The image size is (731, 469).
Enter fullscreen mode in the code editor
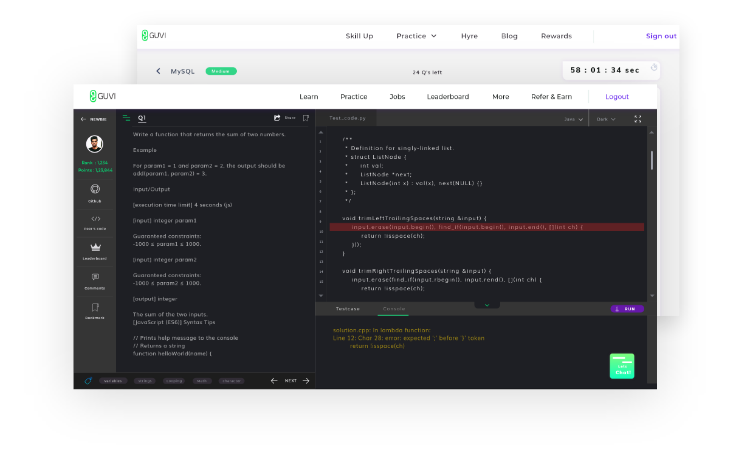tap(638, 119)
